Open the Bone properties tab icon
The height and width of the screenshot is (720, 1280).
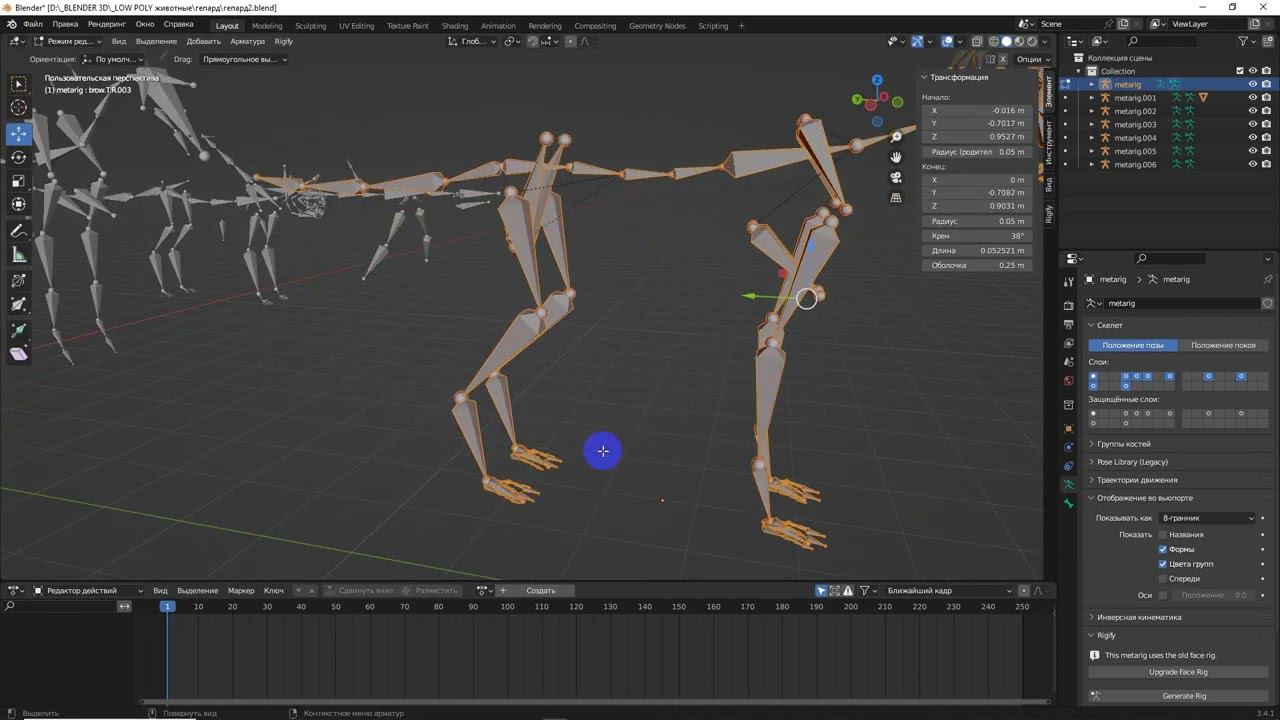click(1069, 503)
